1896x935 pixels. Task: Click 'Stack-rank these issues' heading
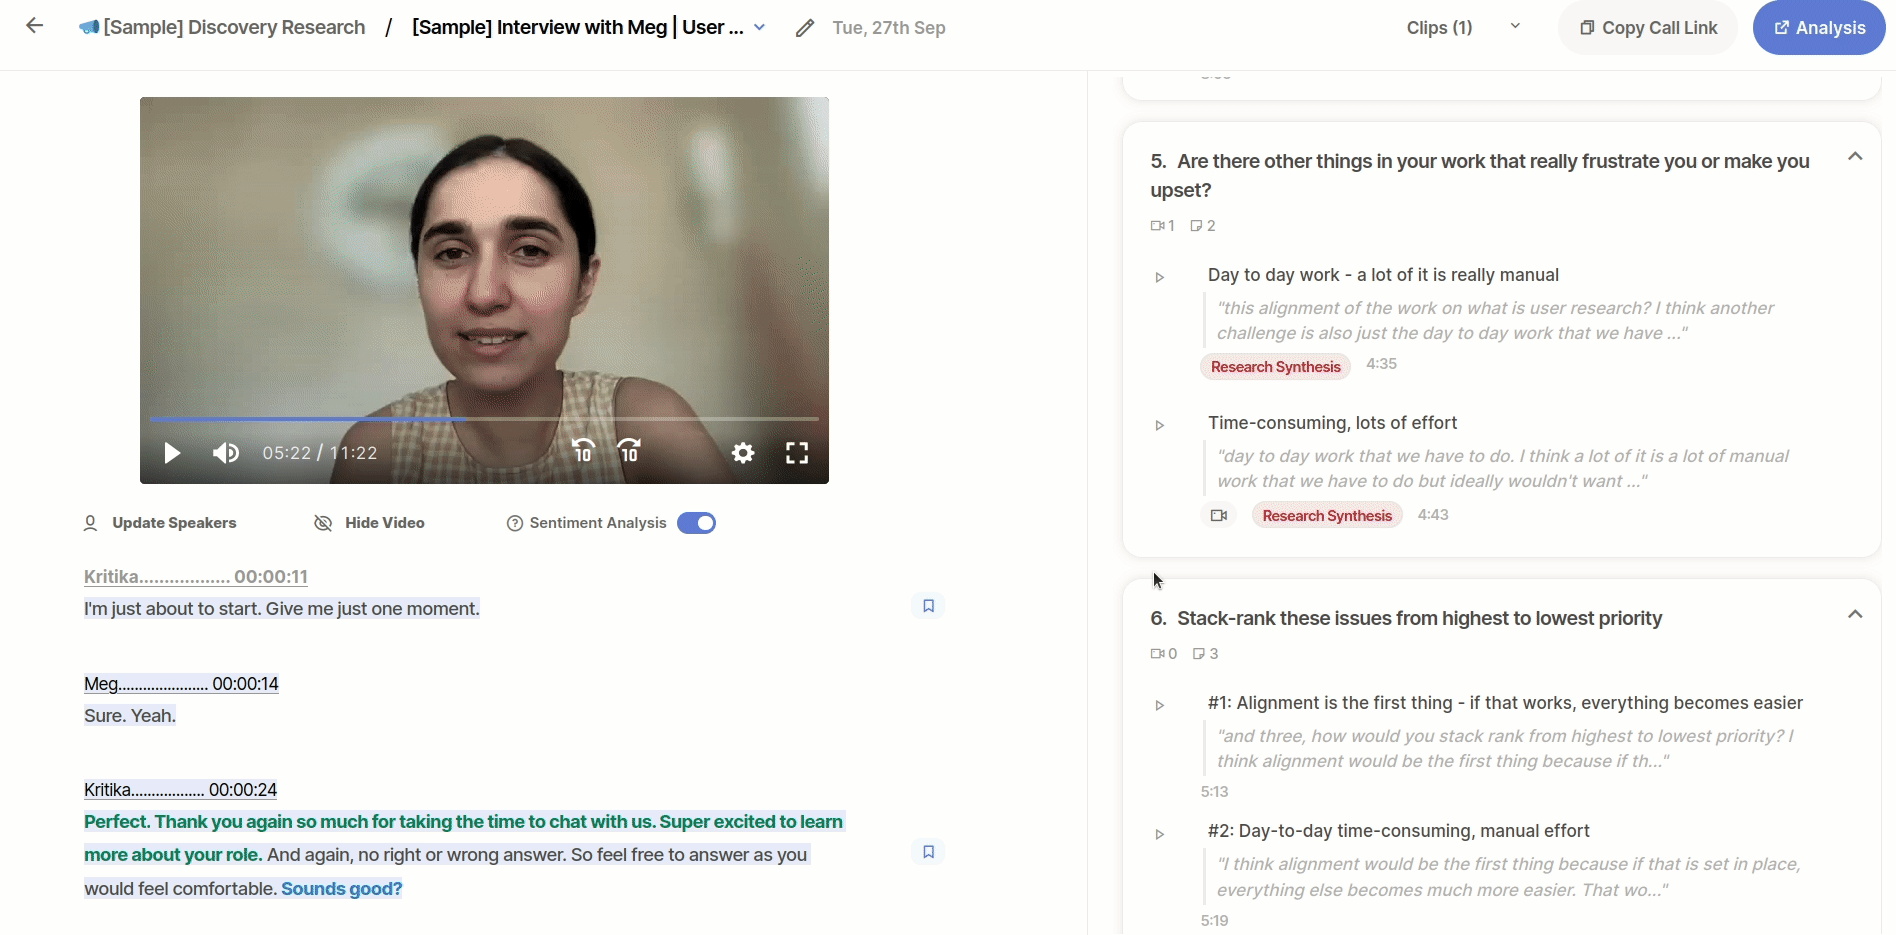point(1419,619)
